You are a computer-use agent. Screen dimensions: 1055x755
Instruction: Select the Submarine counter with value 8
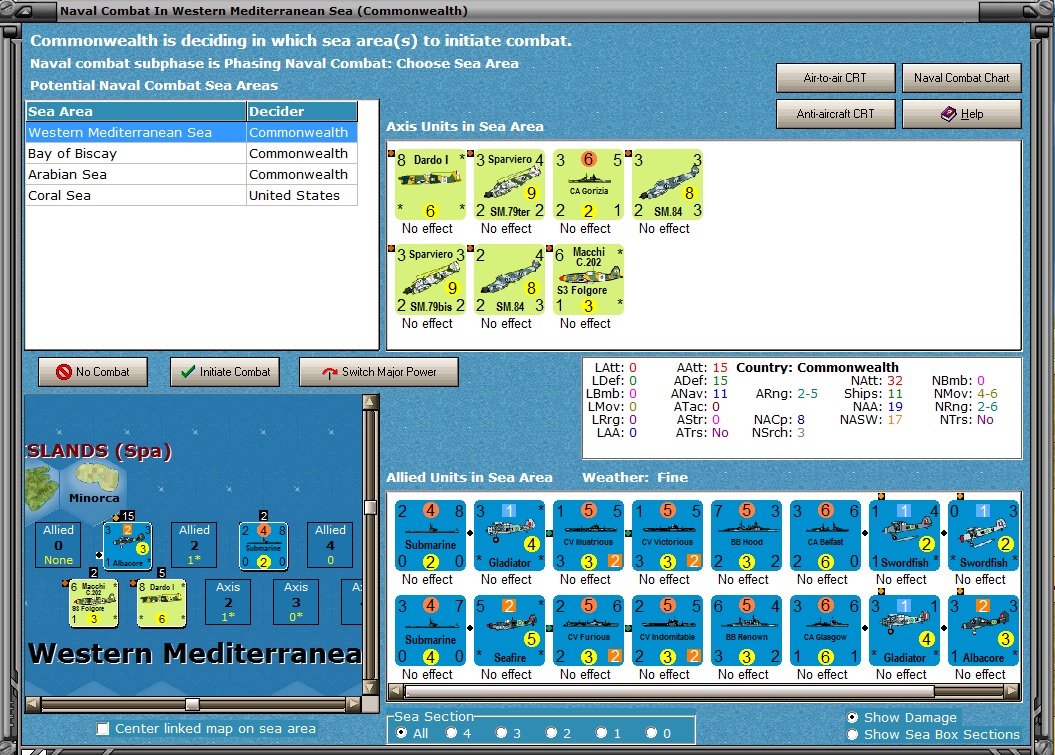tap(430, 535)
